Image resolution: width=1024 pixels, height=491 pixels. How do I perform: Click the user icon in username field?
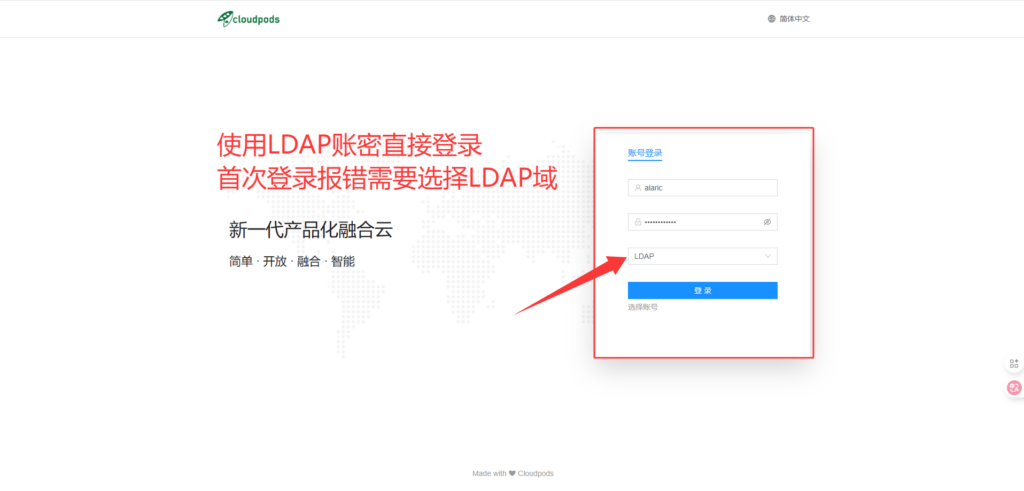(x=637, y=187)
